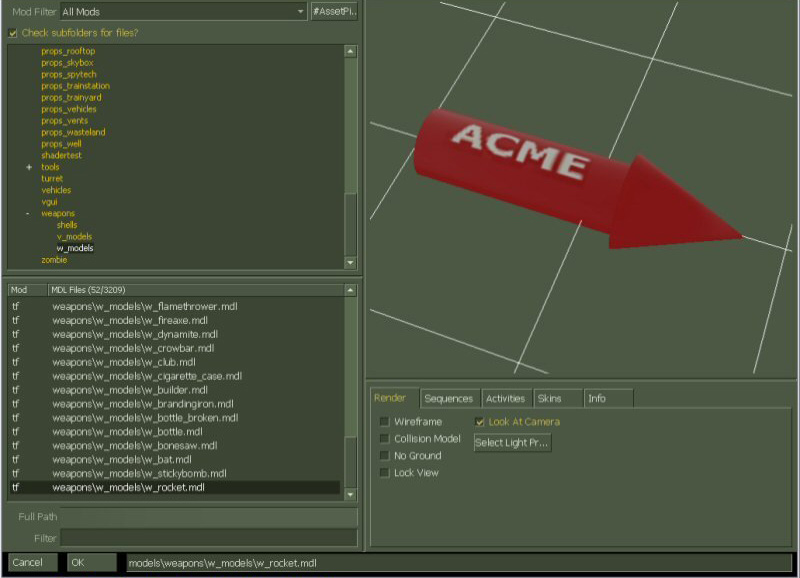This screenshot has height=578, width=800.
Task: Select the shells subfolder
Action: [x=67, y=225]
